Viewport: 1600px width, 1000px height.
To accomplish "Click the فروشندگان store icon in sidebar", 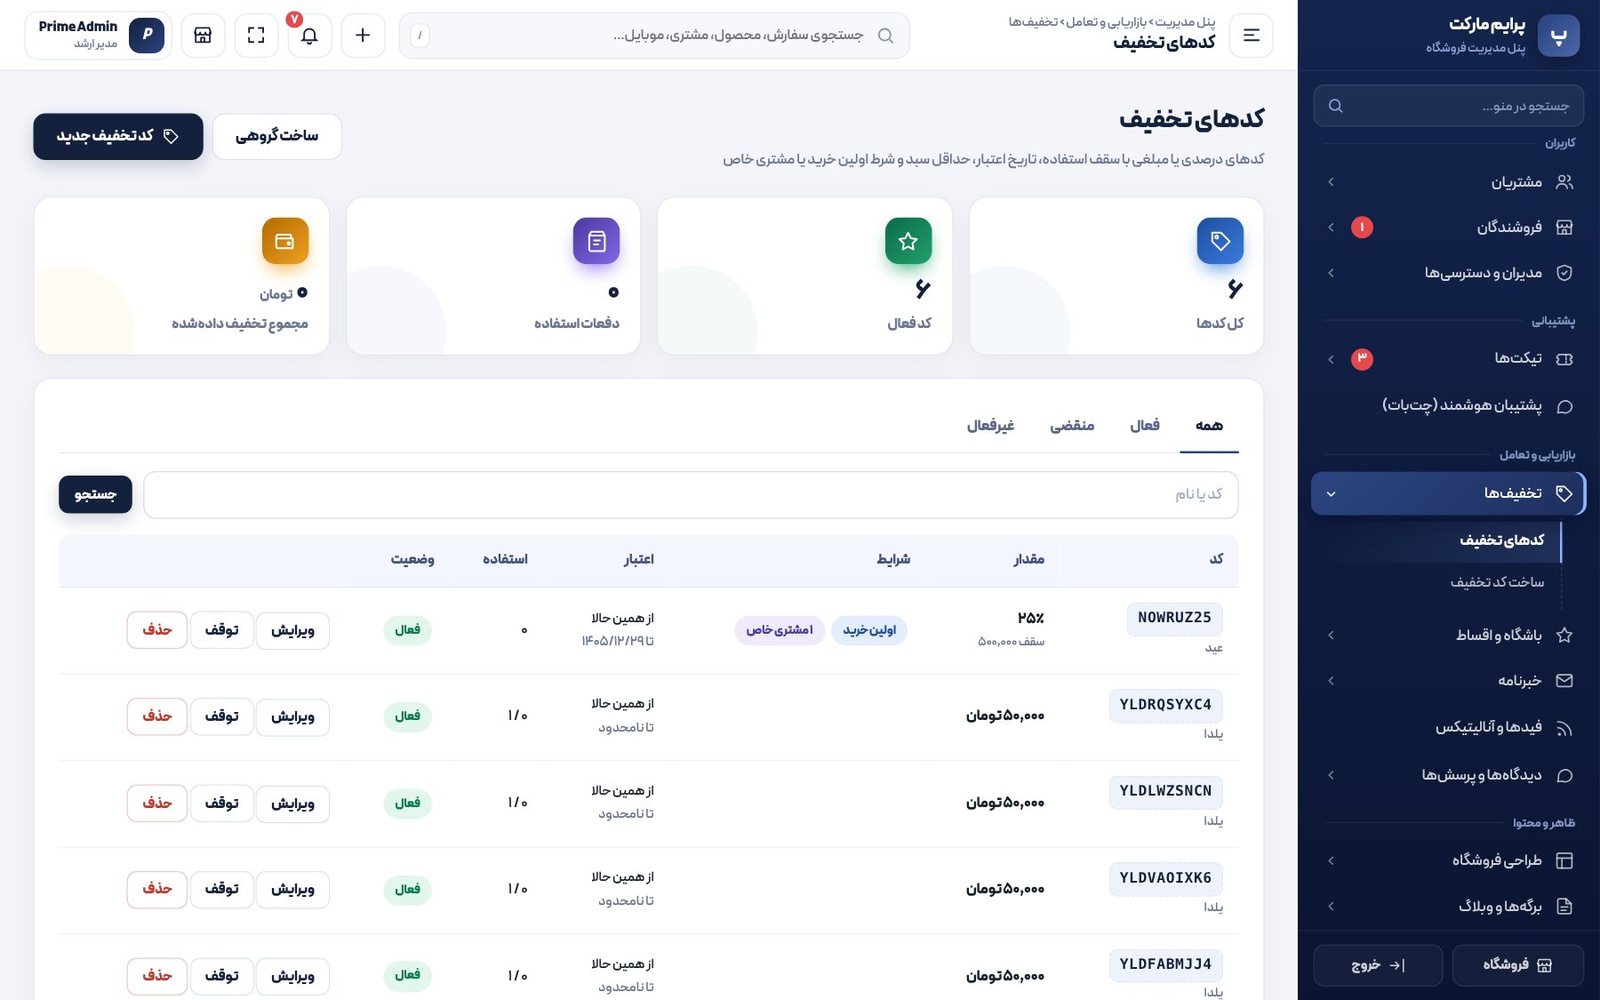I will [x=1565, y=227].
